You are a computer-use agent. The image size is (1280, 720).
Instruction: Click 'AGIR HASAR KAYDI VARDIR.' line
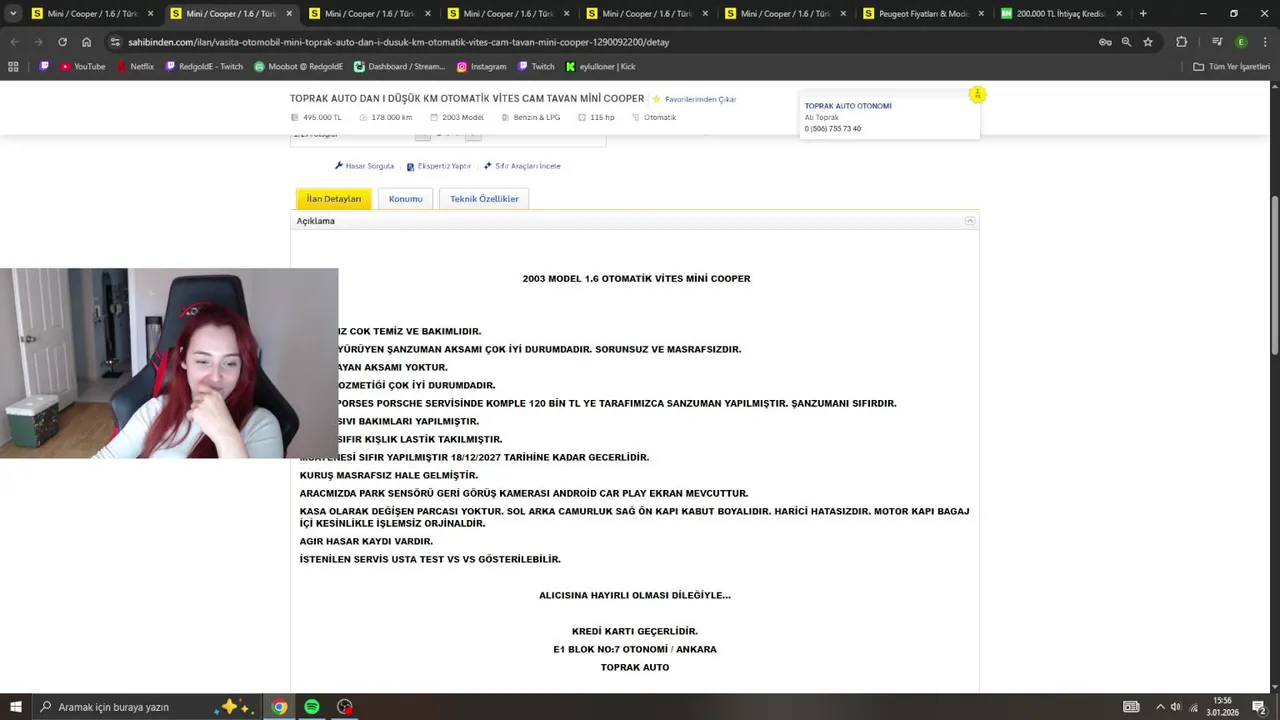366,541
